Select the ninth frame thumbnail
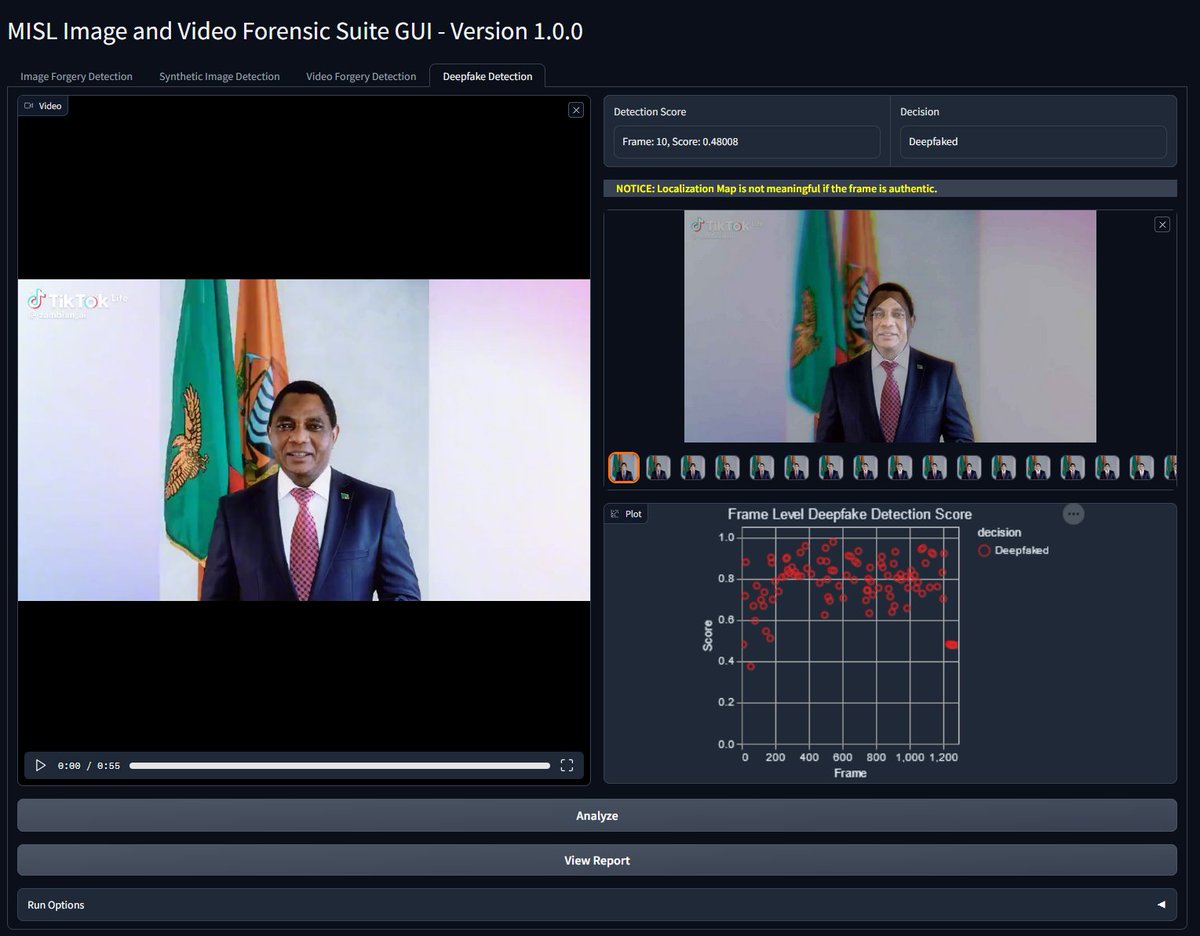This screenshot has width=1200, height=936. pyautogui.click(x=900, y=467)
